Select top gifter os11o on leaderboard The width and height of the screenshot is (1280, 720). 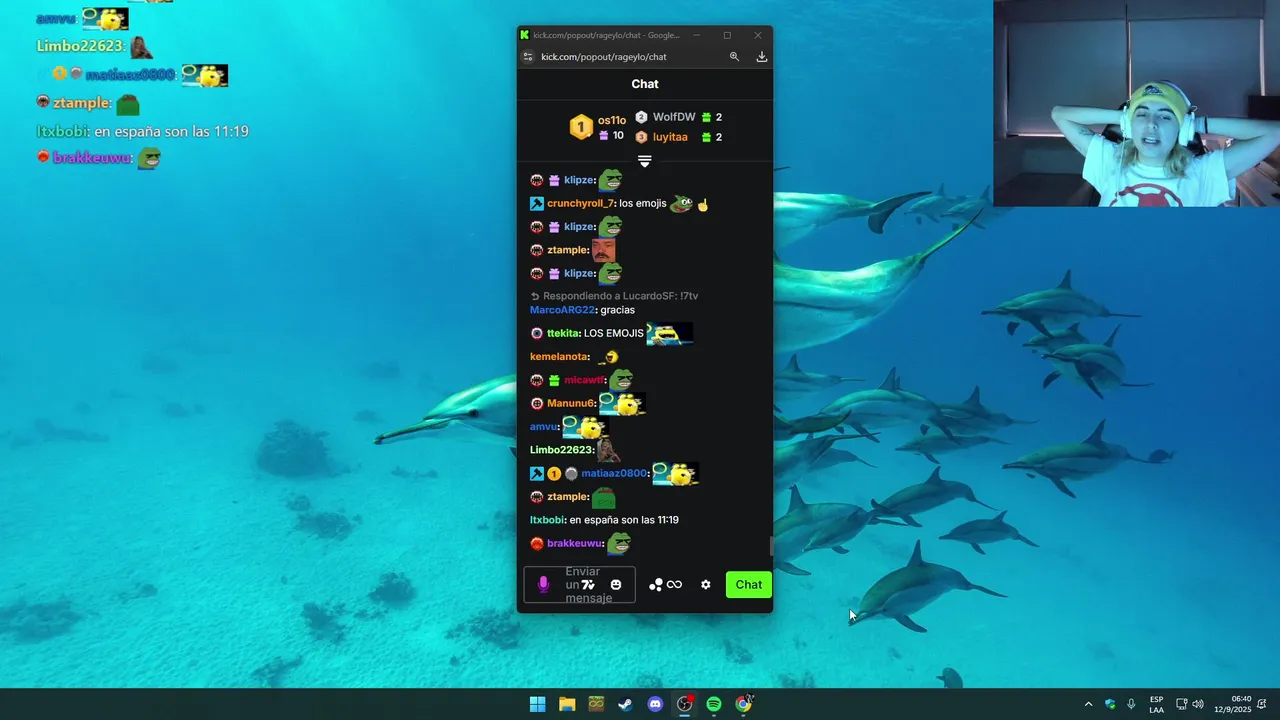click(x=612, y=121)
